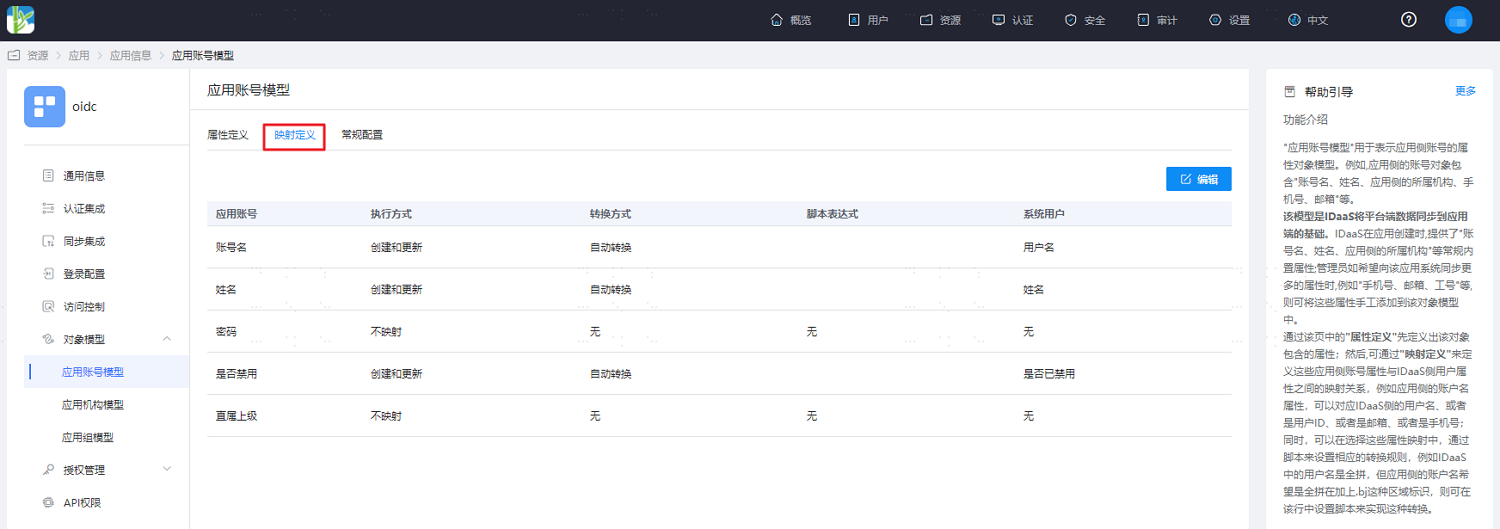
Task: Click the blue 编辑 button
Action: [1198, 179]
